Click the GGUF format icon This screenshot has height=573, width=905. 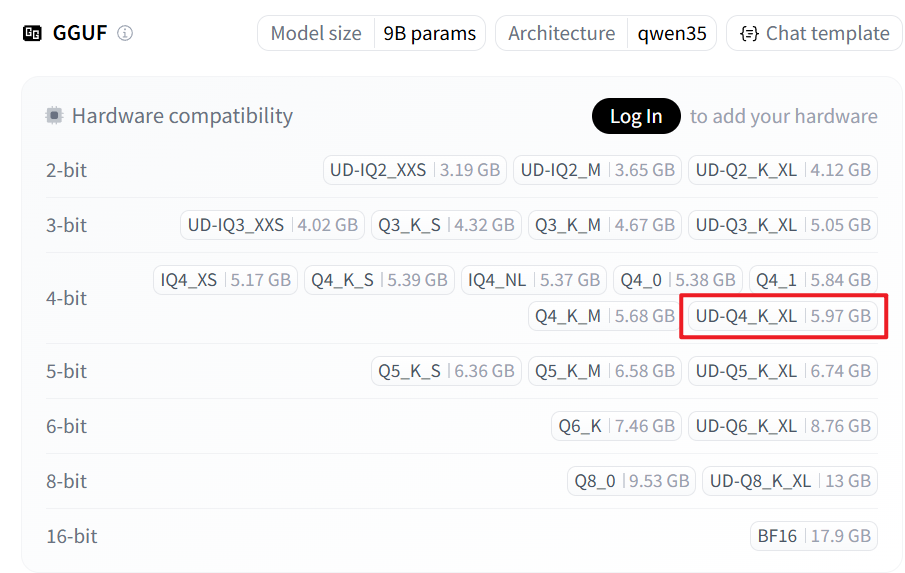point(32,33)
